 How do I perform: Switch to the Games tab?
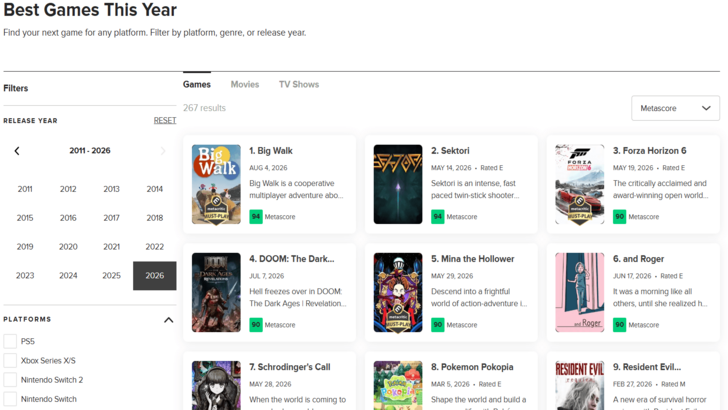pyautogui.click(x=197, y=85)
